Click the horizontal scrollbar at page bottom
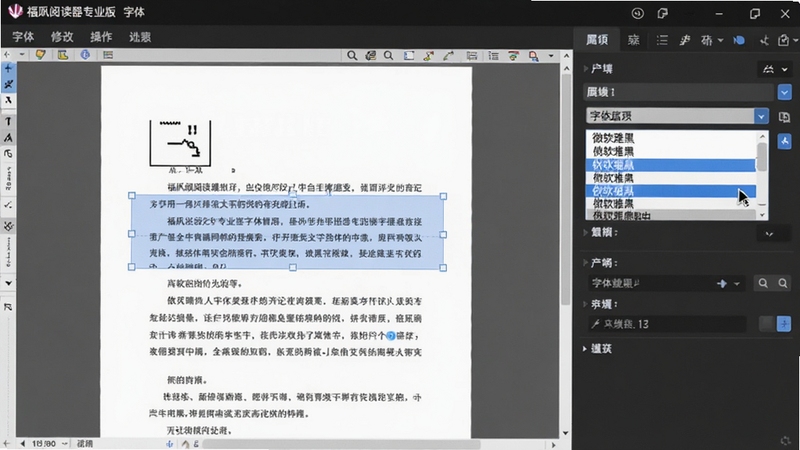The image size is (800, 450). [x=342, y=444]
